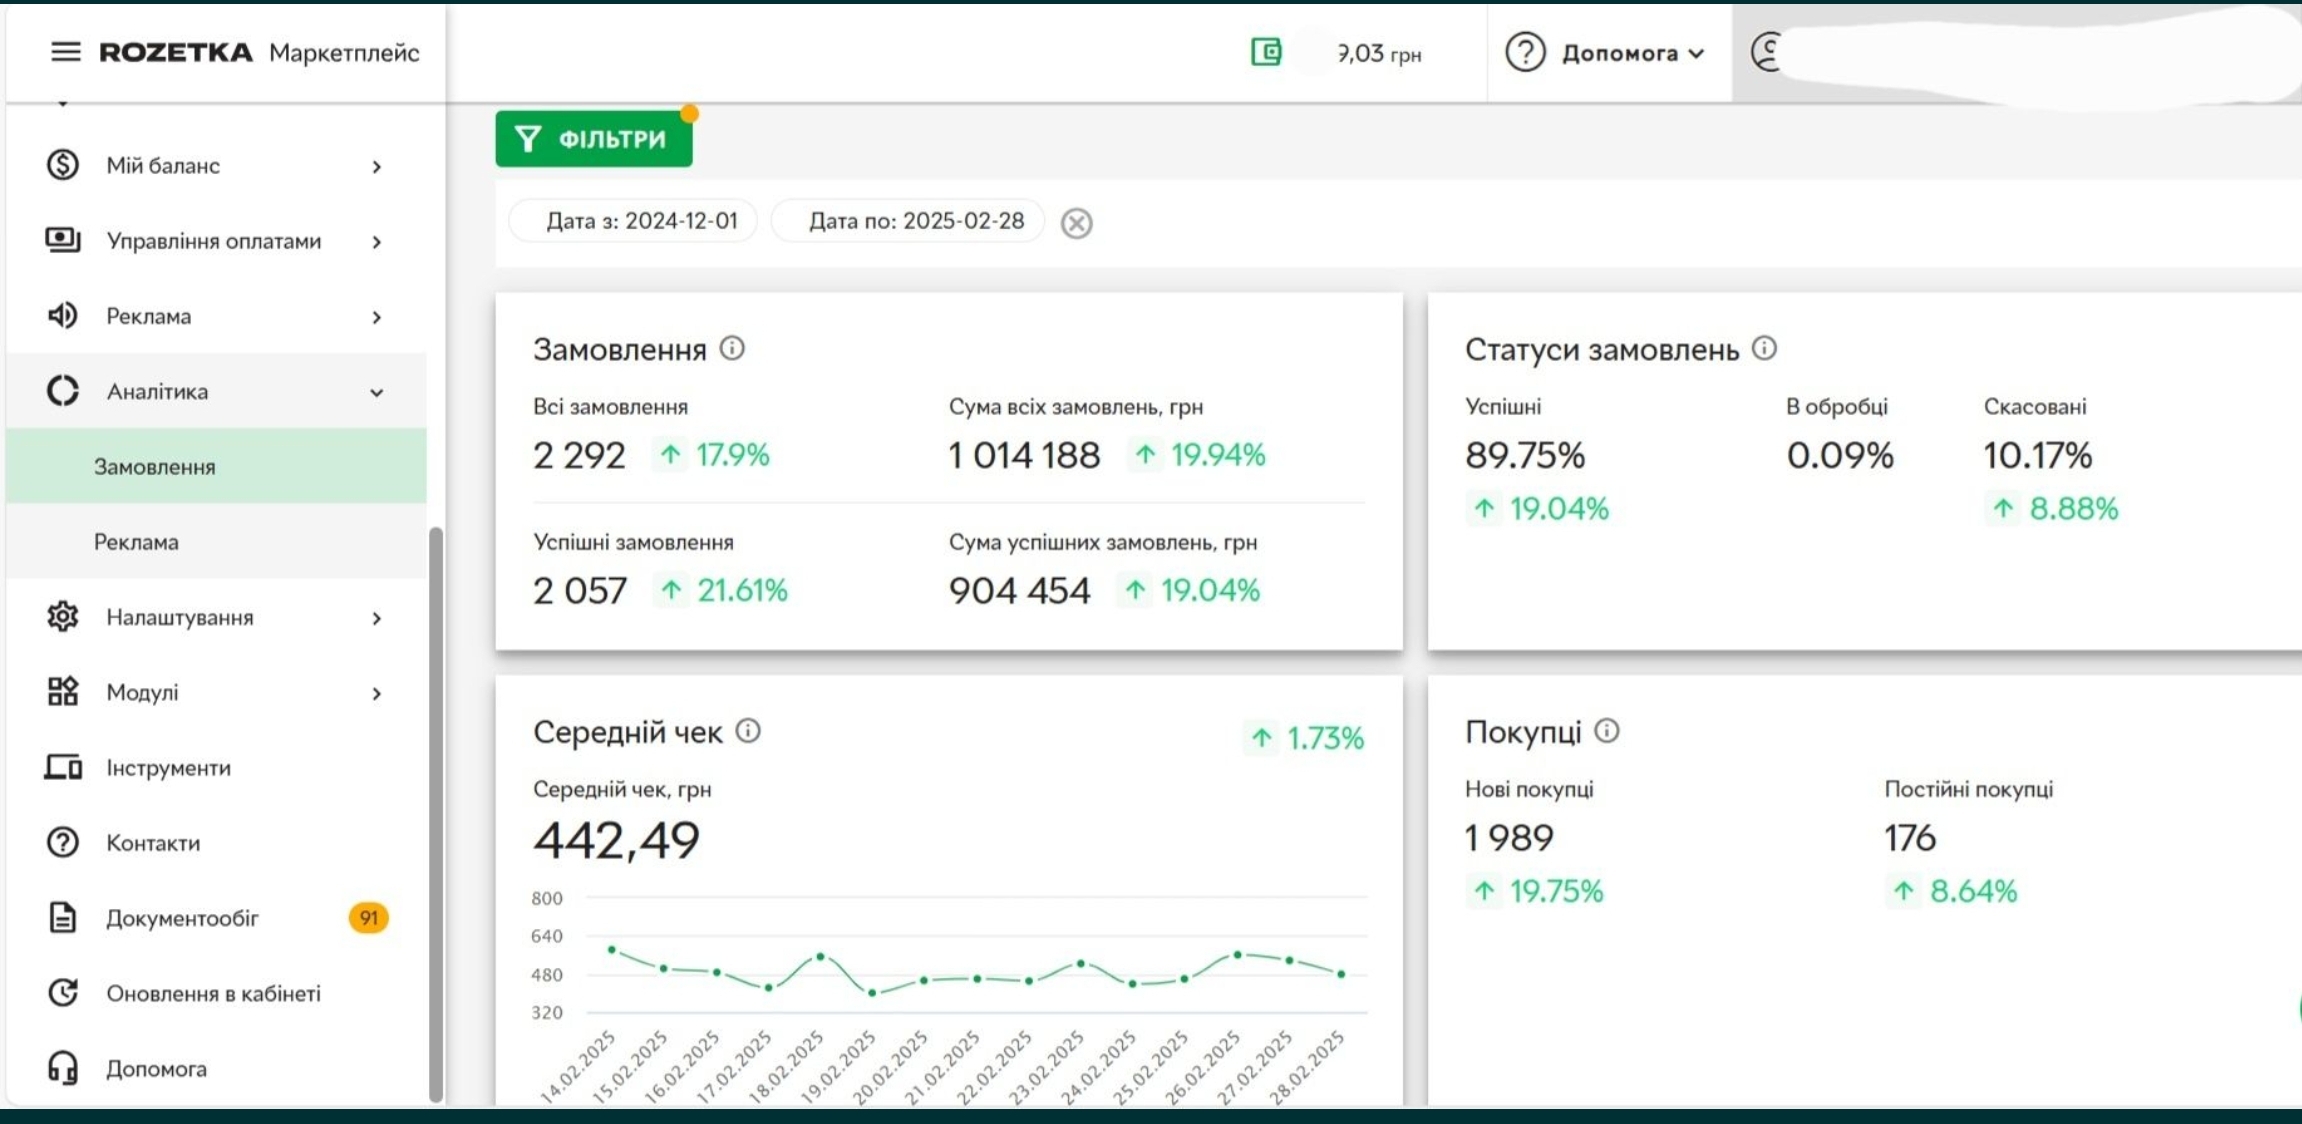Viewport: 2302px width, 1124px height.
Task: Click the Документообіг document icon
Action: coord(62,918)
